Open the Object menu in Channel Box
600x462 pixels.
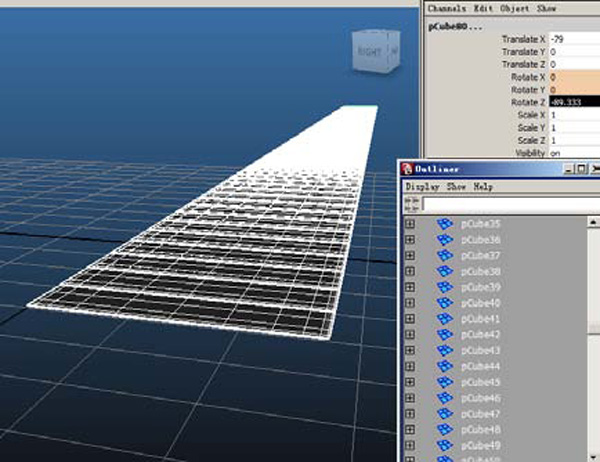pos(515,8)
